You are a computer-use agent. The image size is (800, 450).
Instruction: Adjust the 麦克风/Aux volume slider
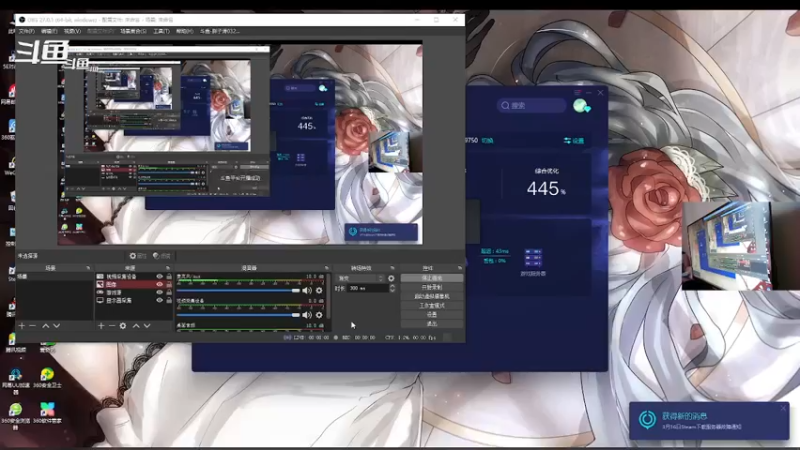[238, 290]
